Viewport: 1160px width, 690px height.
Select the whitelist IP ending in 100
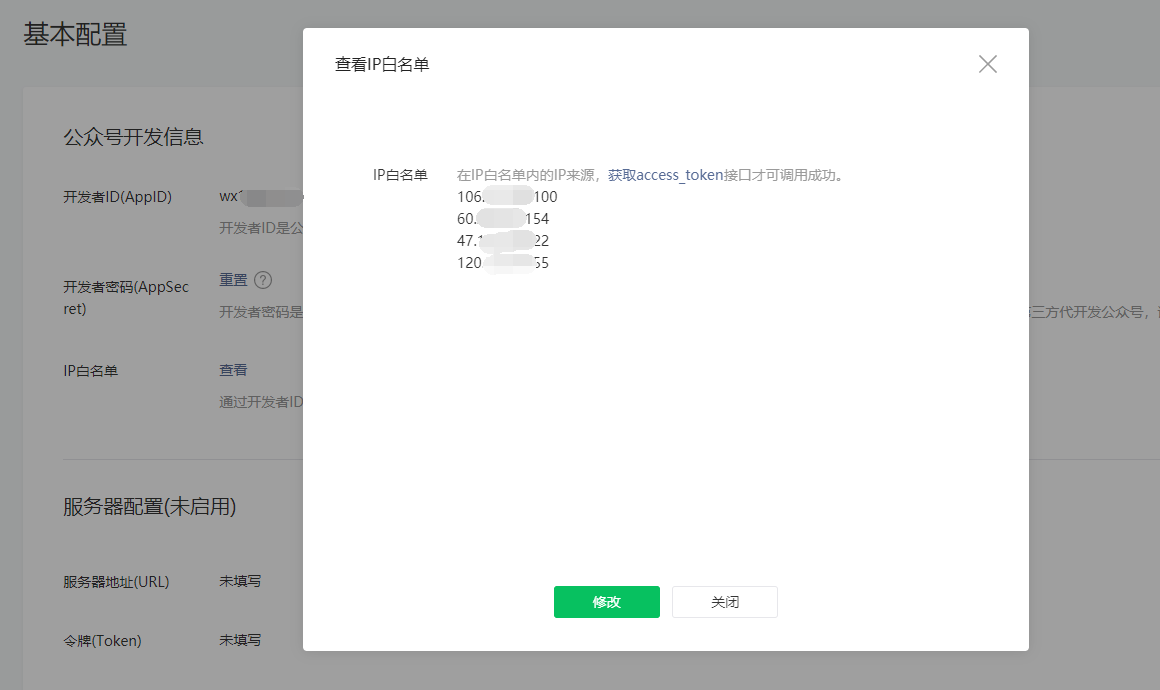tap(507, 197)
